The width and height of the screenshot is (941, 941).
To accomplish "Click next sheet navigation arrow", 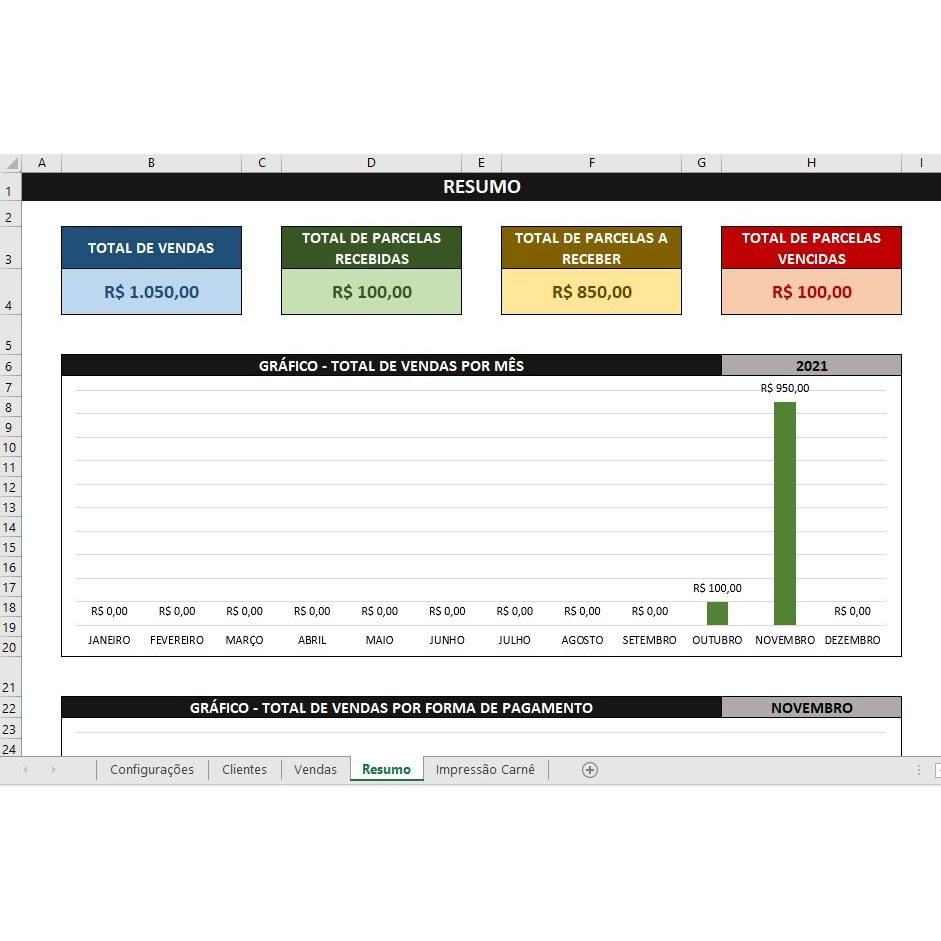I will (x=53, y=769).
